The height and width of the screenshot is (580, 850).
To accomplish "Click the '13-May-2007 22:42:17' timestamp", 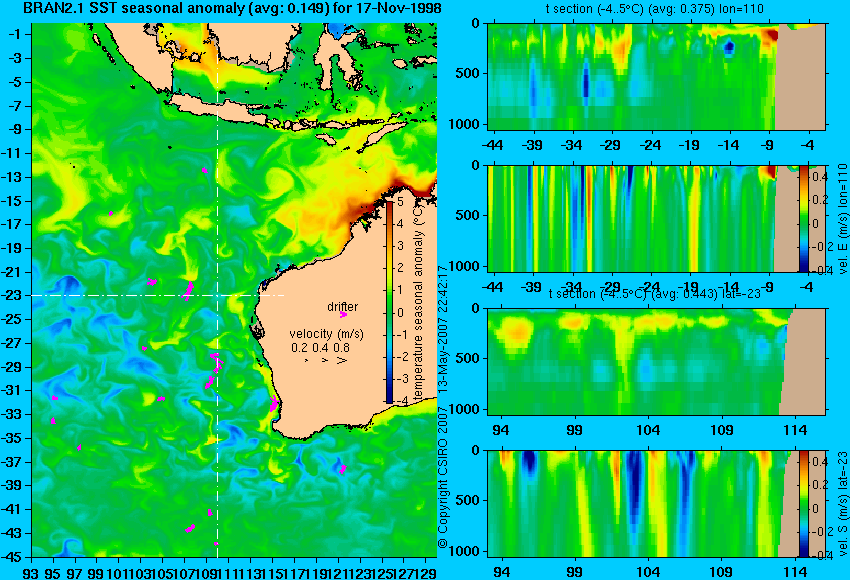I will coord(442,330).
